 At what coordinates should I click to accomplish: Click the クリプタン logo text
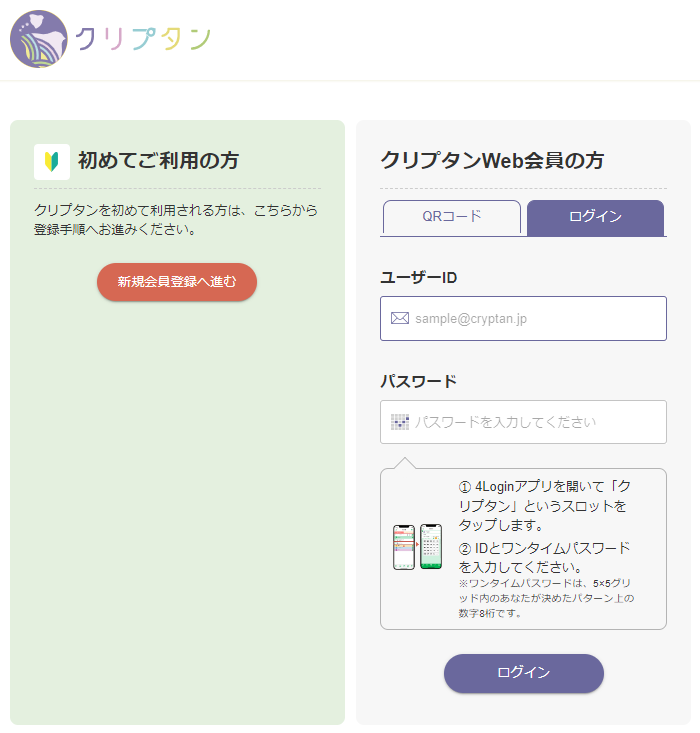(143, 39)
